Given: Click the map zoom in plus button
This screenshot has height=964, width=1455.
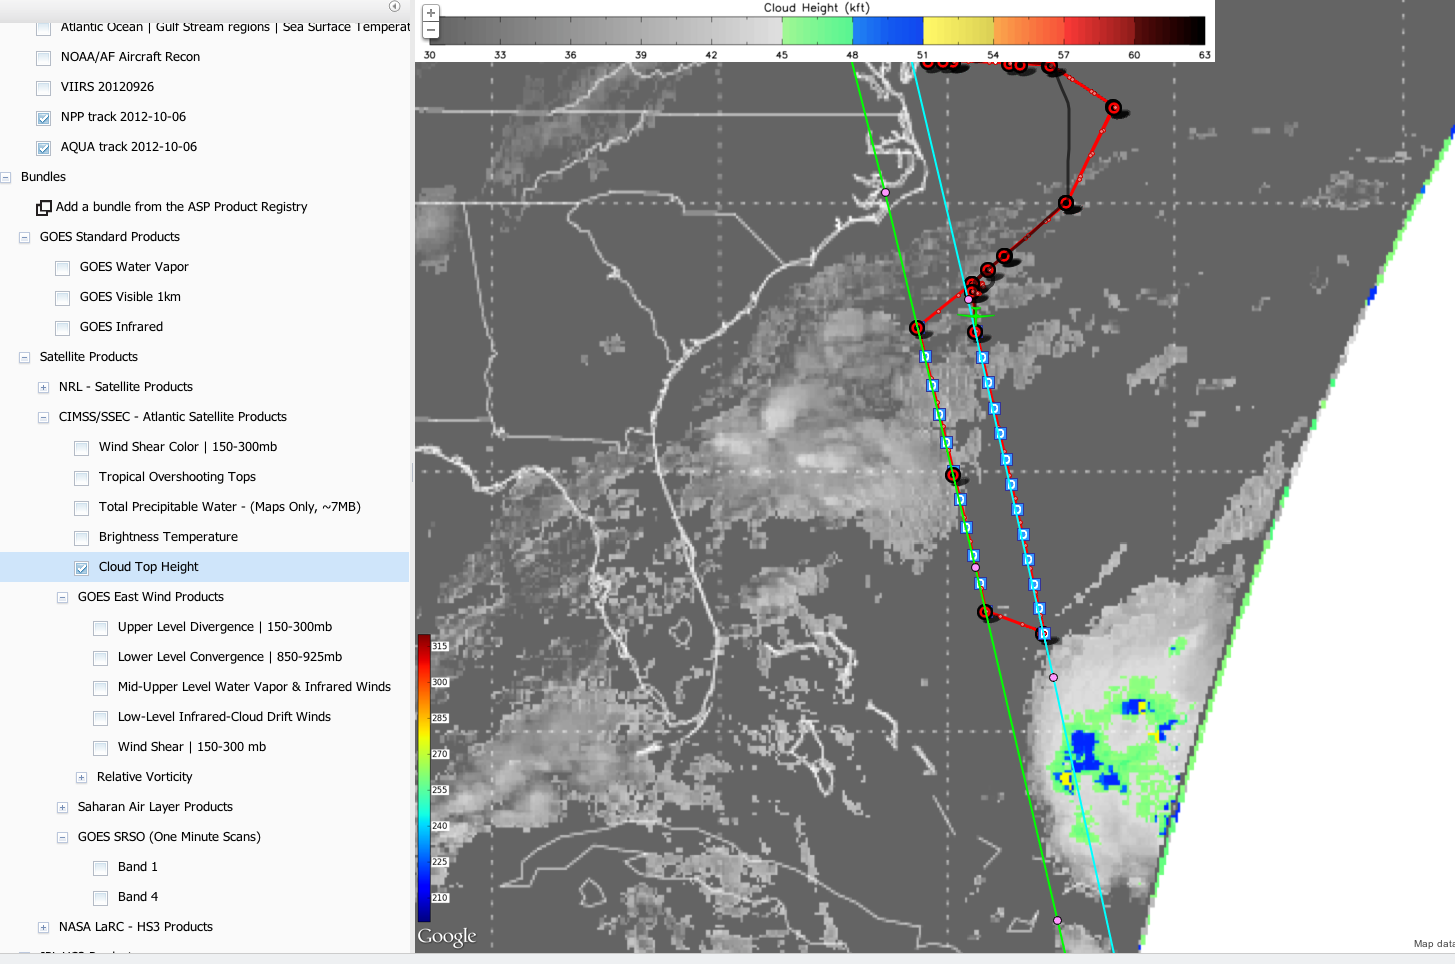Looking at the screenshot, I should point(430,13).
